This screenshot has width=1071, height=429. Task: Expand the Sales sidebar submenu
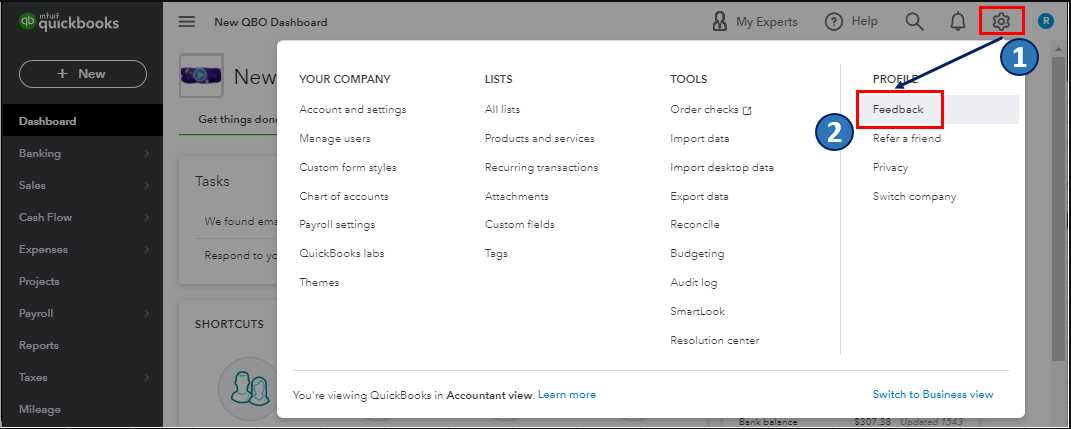click(146, 185)
